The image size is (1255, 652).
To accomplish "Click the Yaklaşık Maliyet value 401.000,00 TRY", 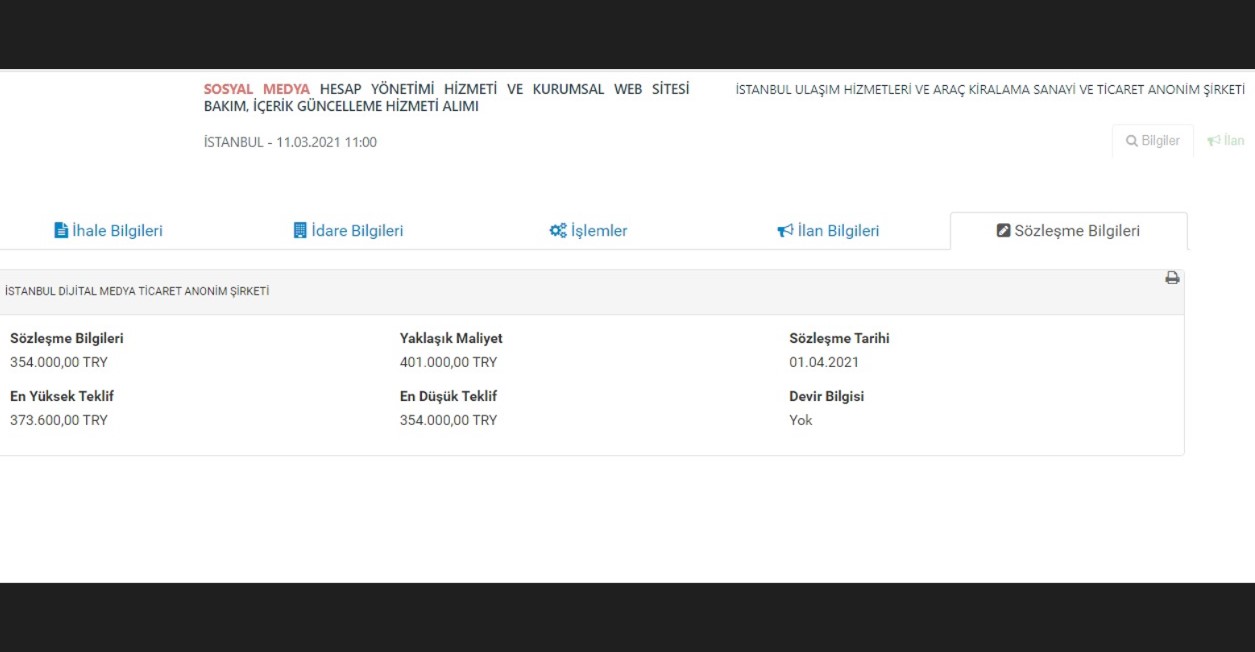I will point(448,362).
